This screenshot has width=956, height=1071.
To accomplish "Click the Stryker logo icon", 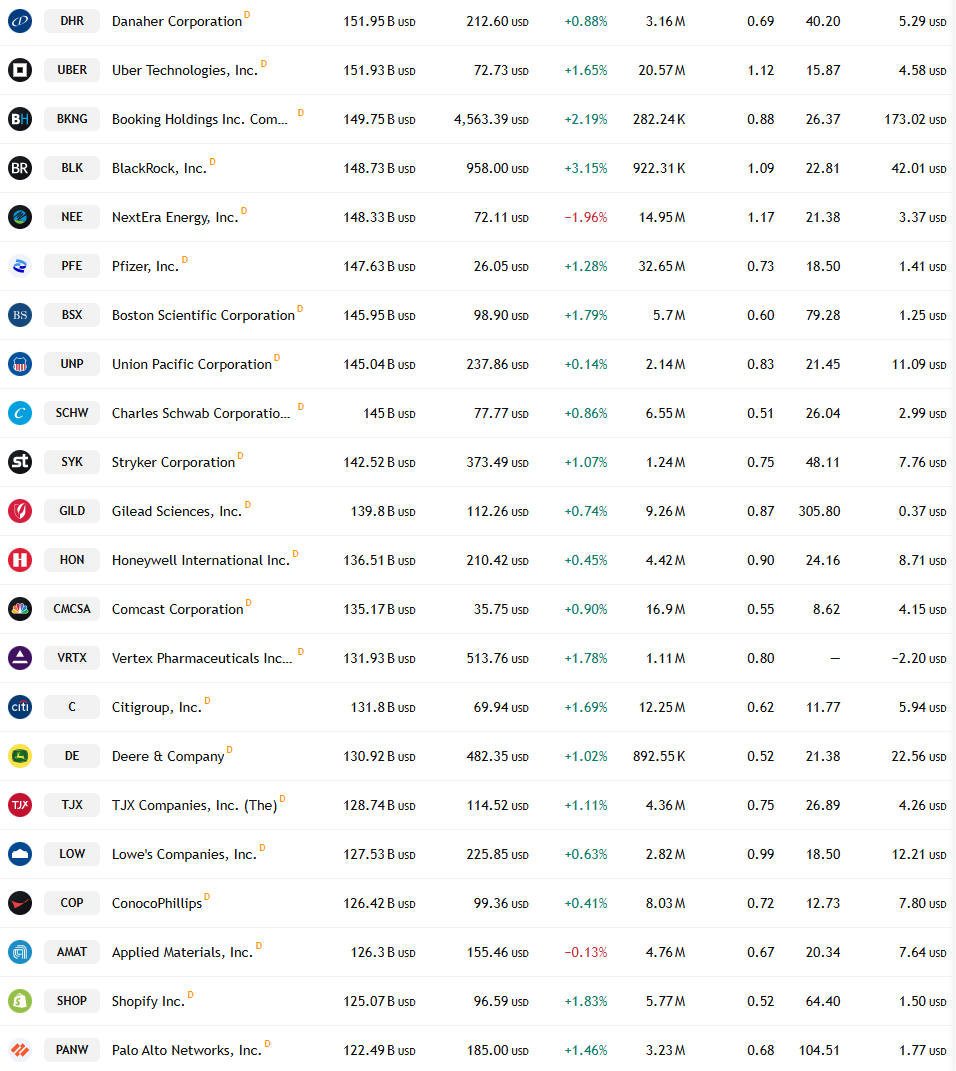I will [20, 462].
